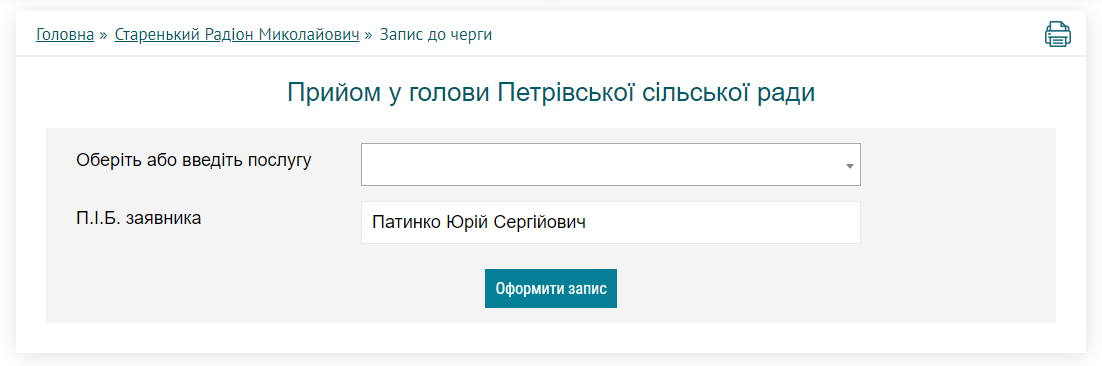
Task: Place cursor after Патинко Юрій Сергійович text
Action: (x=588, y=223)
